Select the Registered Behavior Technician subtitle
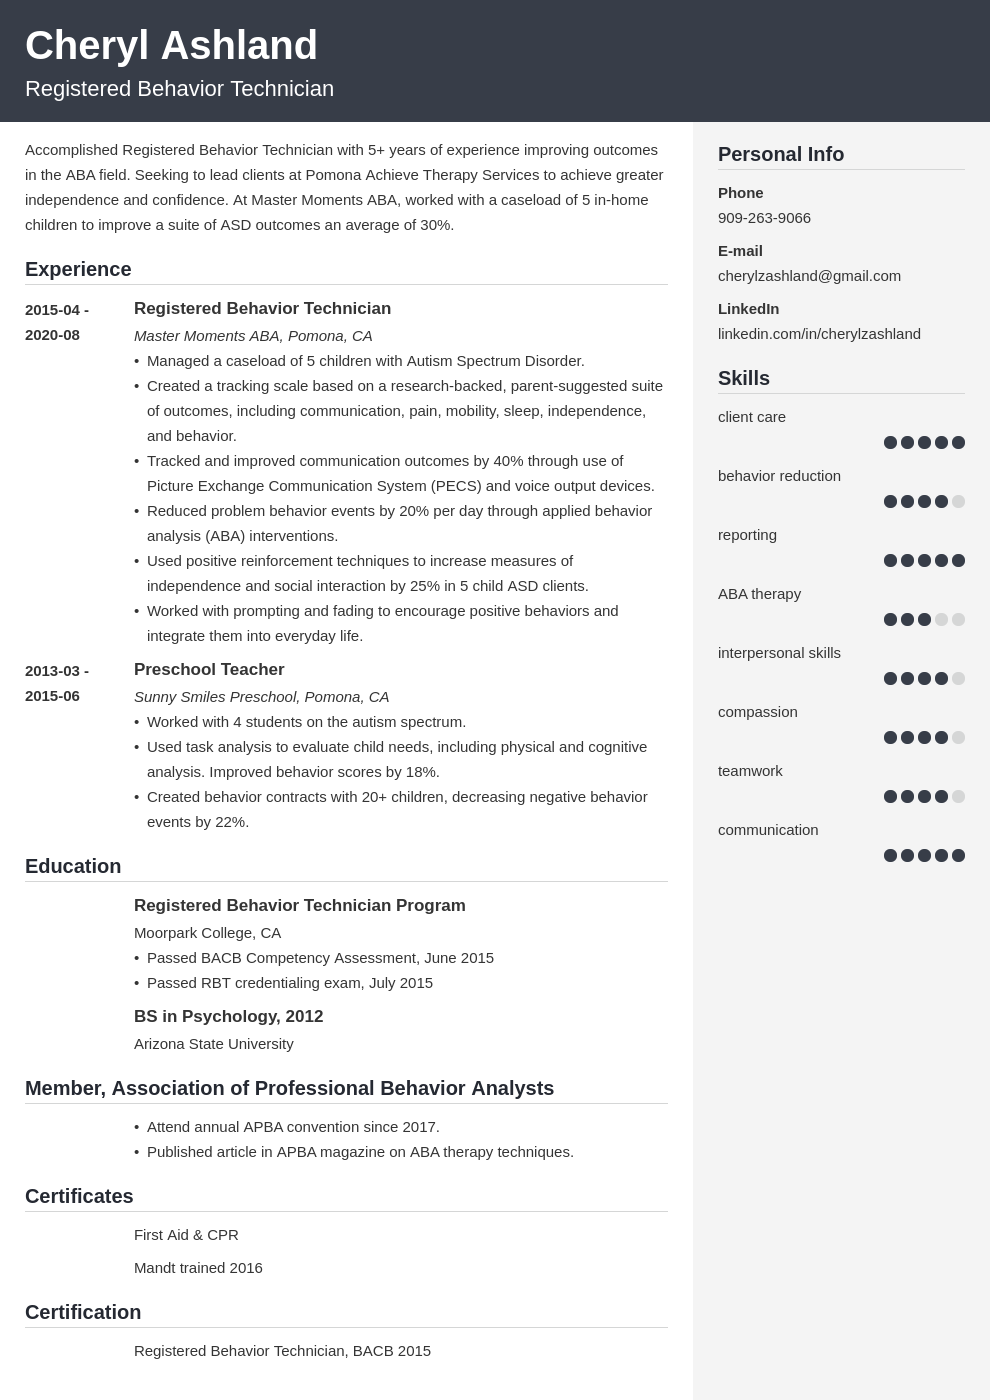The image size is (990, 1400). coord(179,89)
